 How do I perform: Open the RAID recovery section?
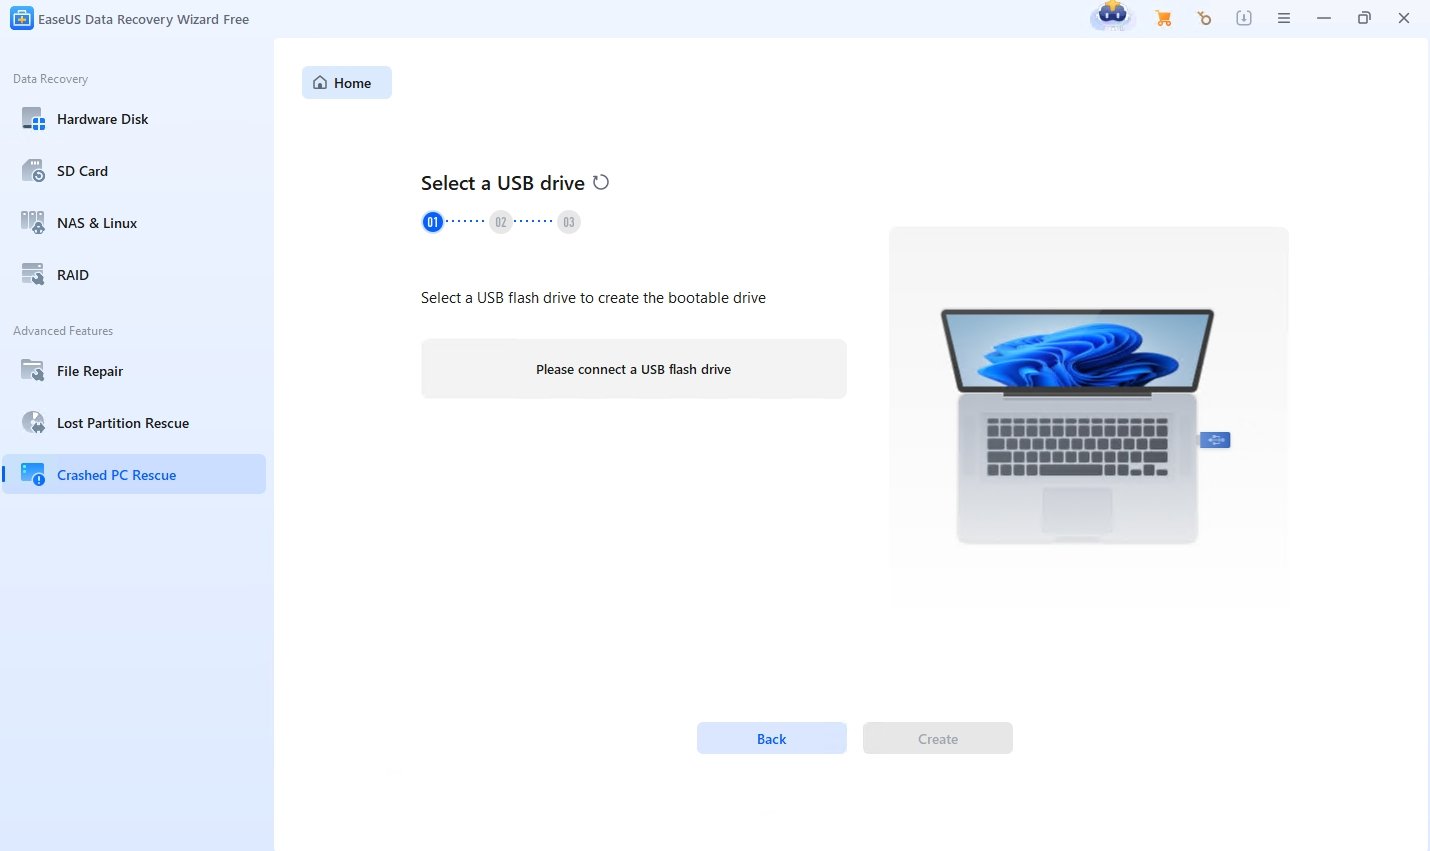pyautogui.click(x=73, y=275)
